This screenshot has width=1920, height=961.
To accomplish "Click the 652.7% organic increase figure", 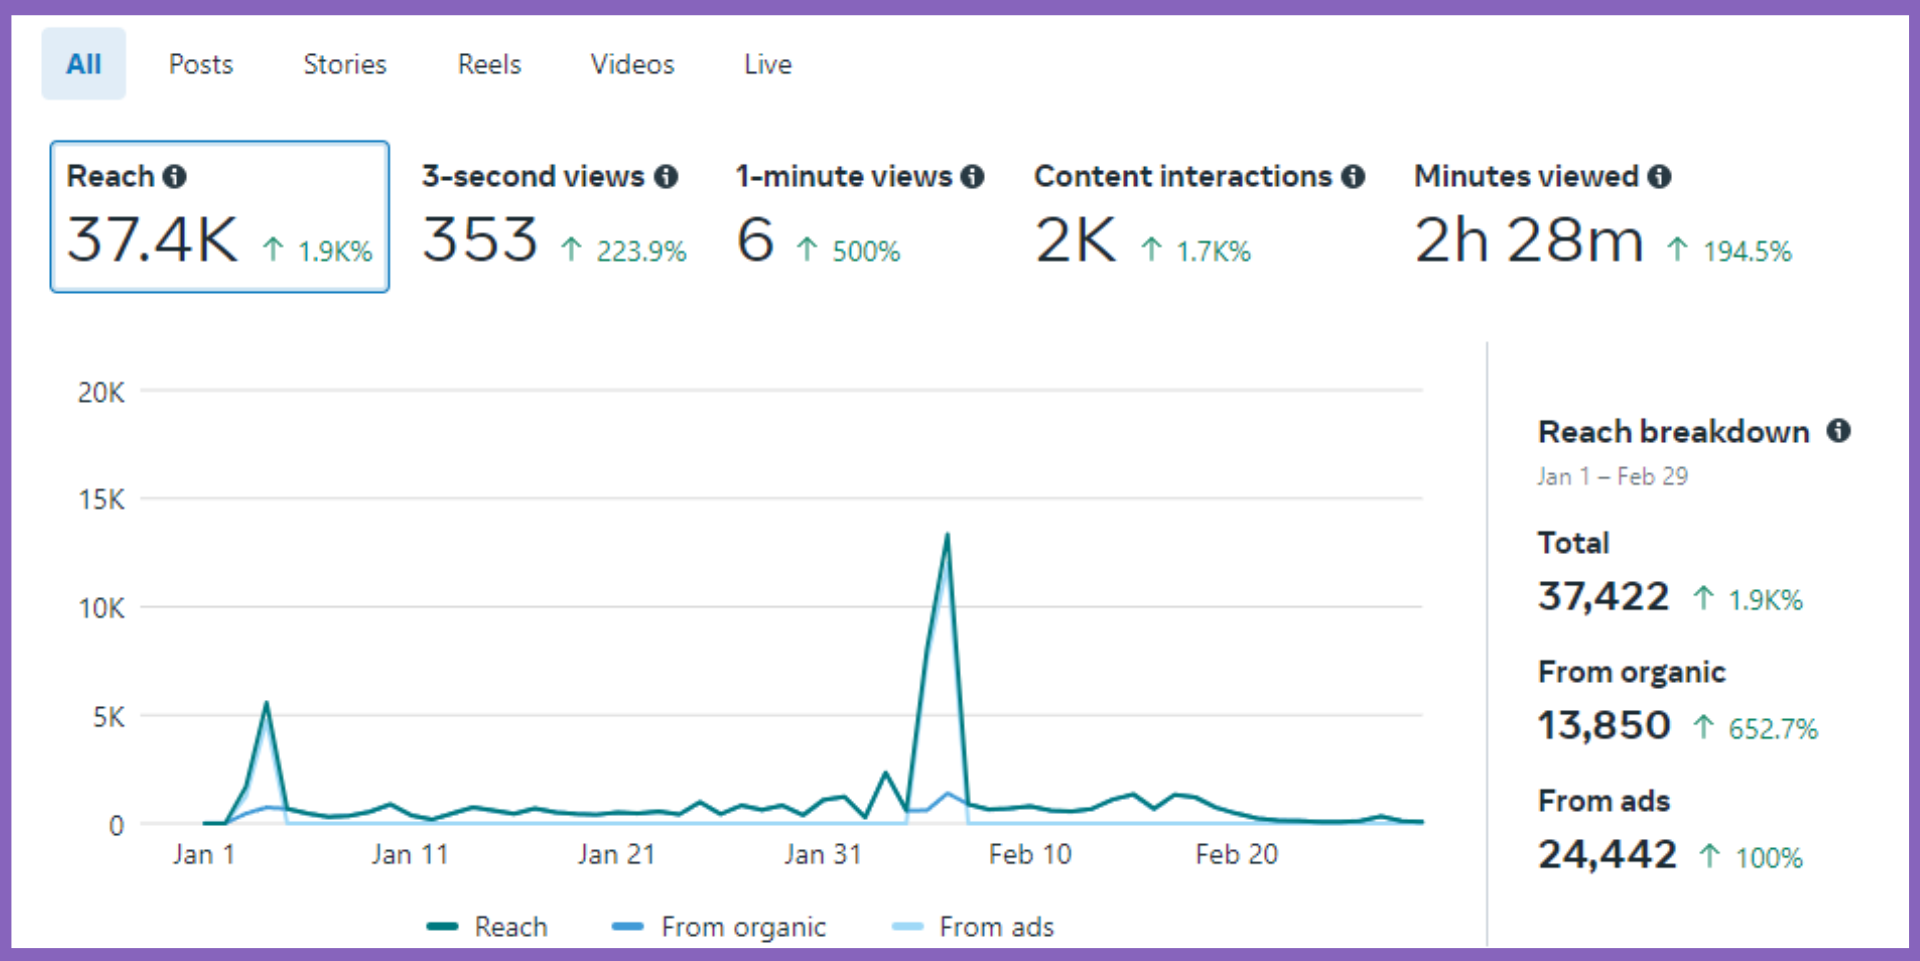I will pos(1773,729).
